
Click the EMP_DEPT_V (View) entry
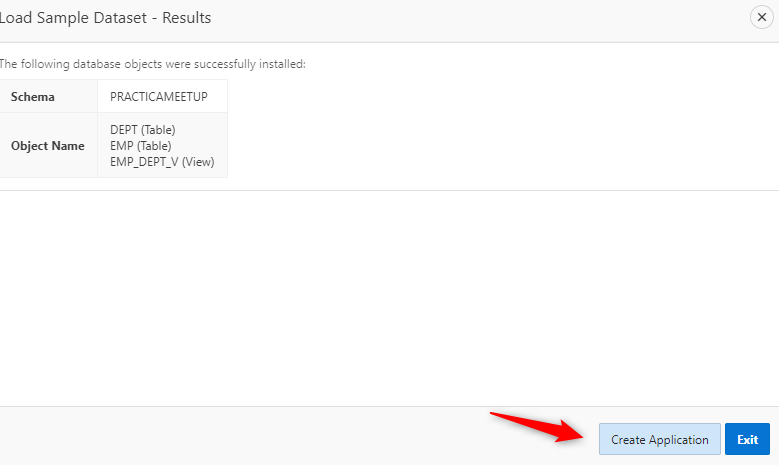coord(162,162)
